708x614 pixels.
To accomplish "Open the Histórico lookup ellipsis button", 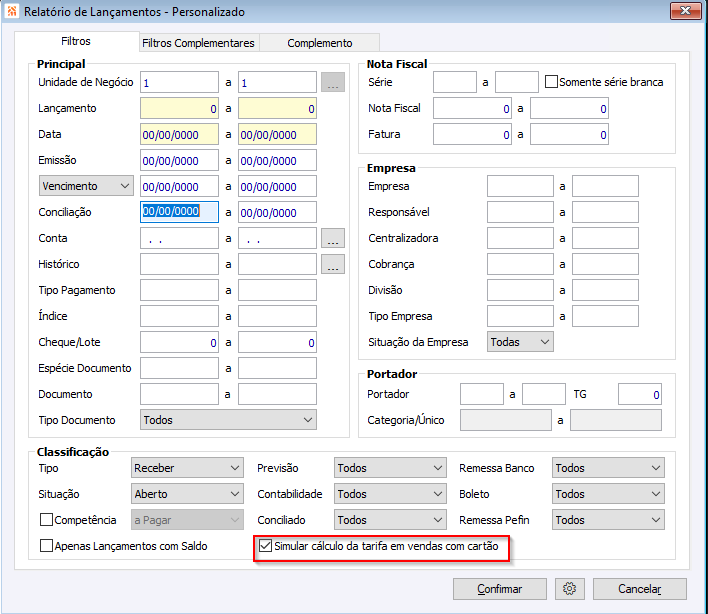I will click(x=333, y=264).
